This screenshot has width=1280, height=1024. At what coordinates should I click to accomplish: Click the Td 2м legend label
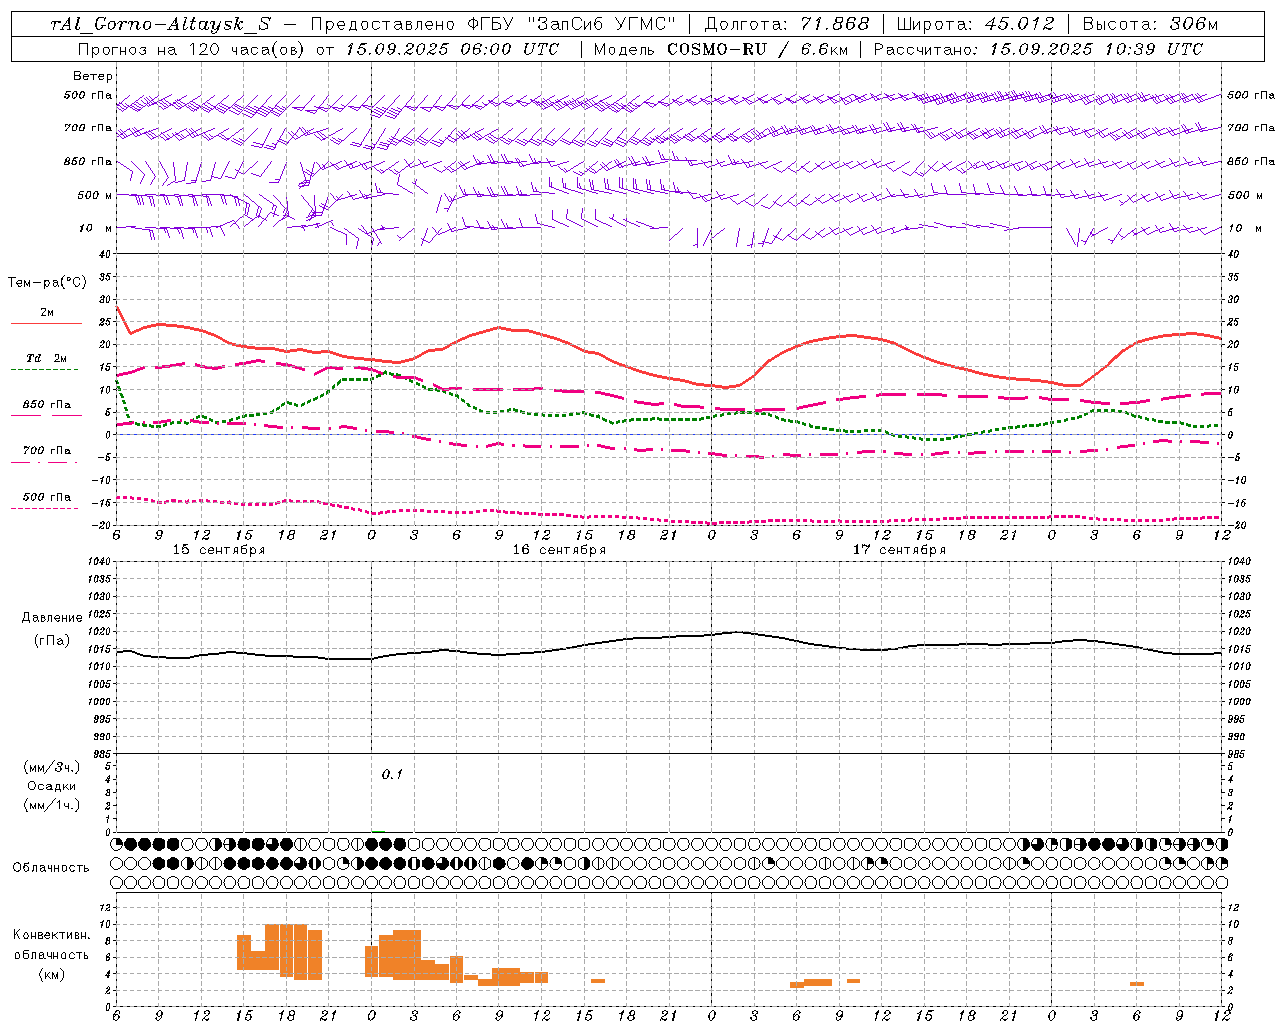point(46,358)
